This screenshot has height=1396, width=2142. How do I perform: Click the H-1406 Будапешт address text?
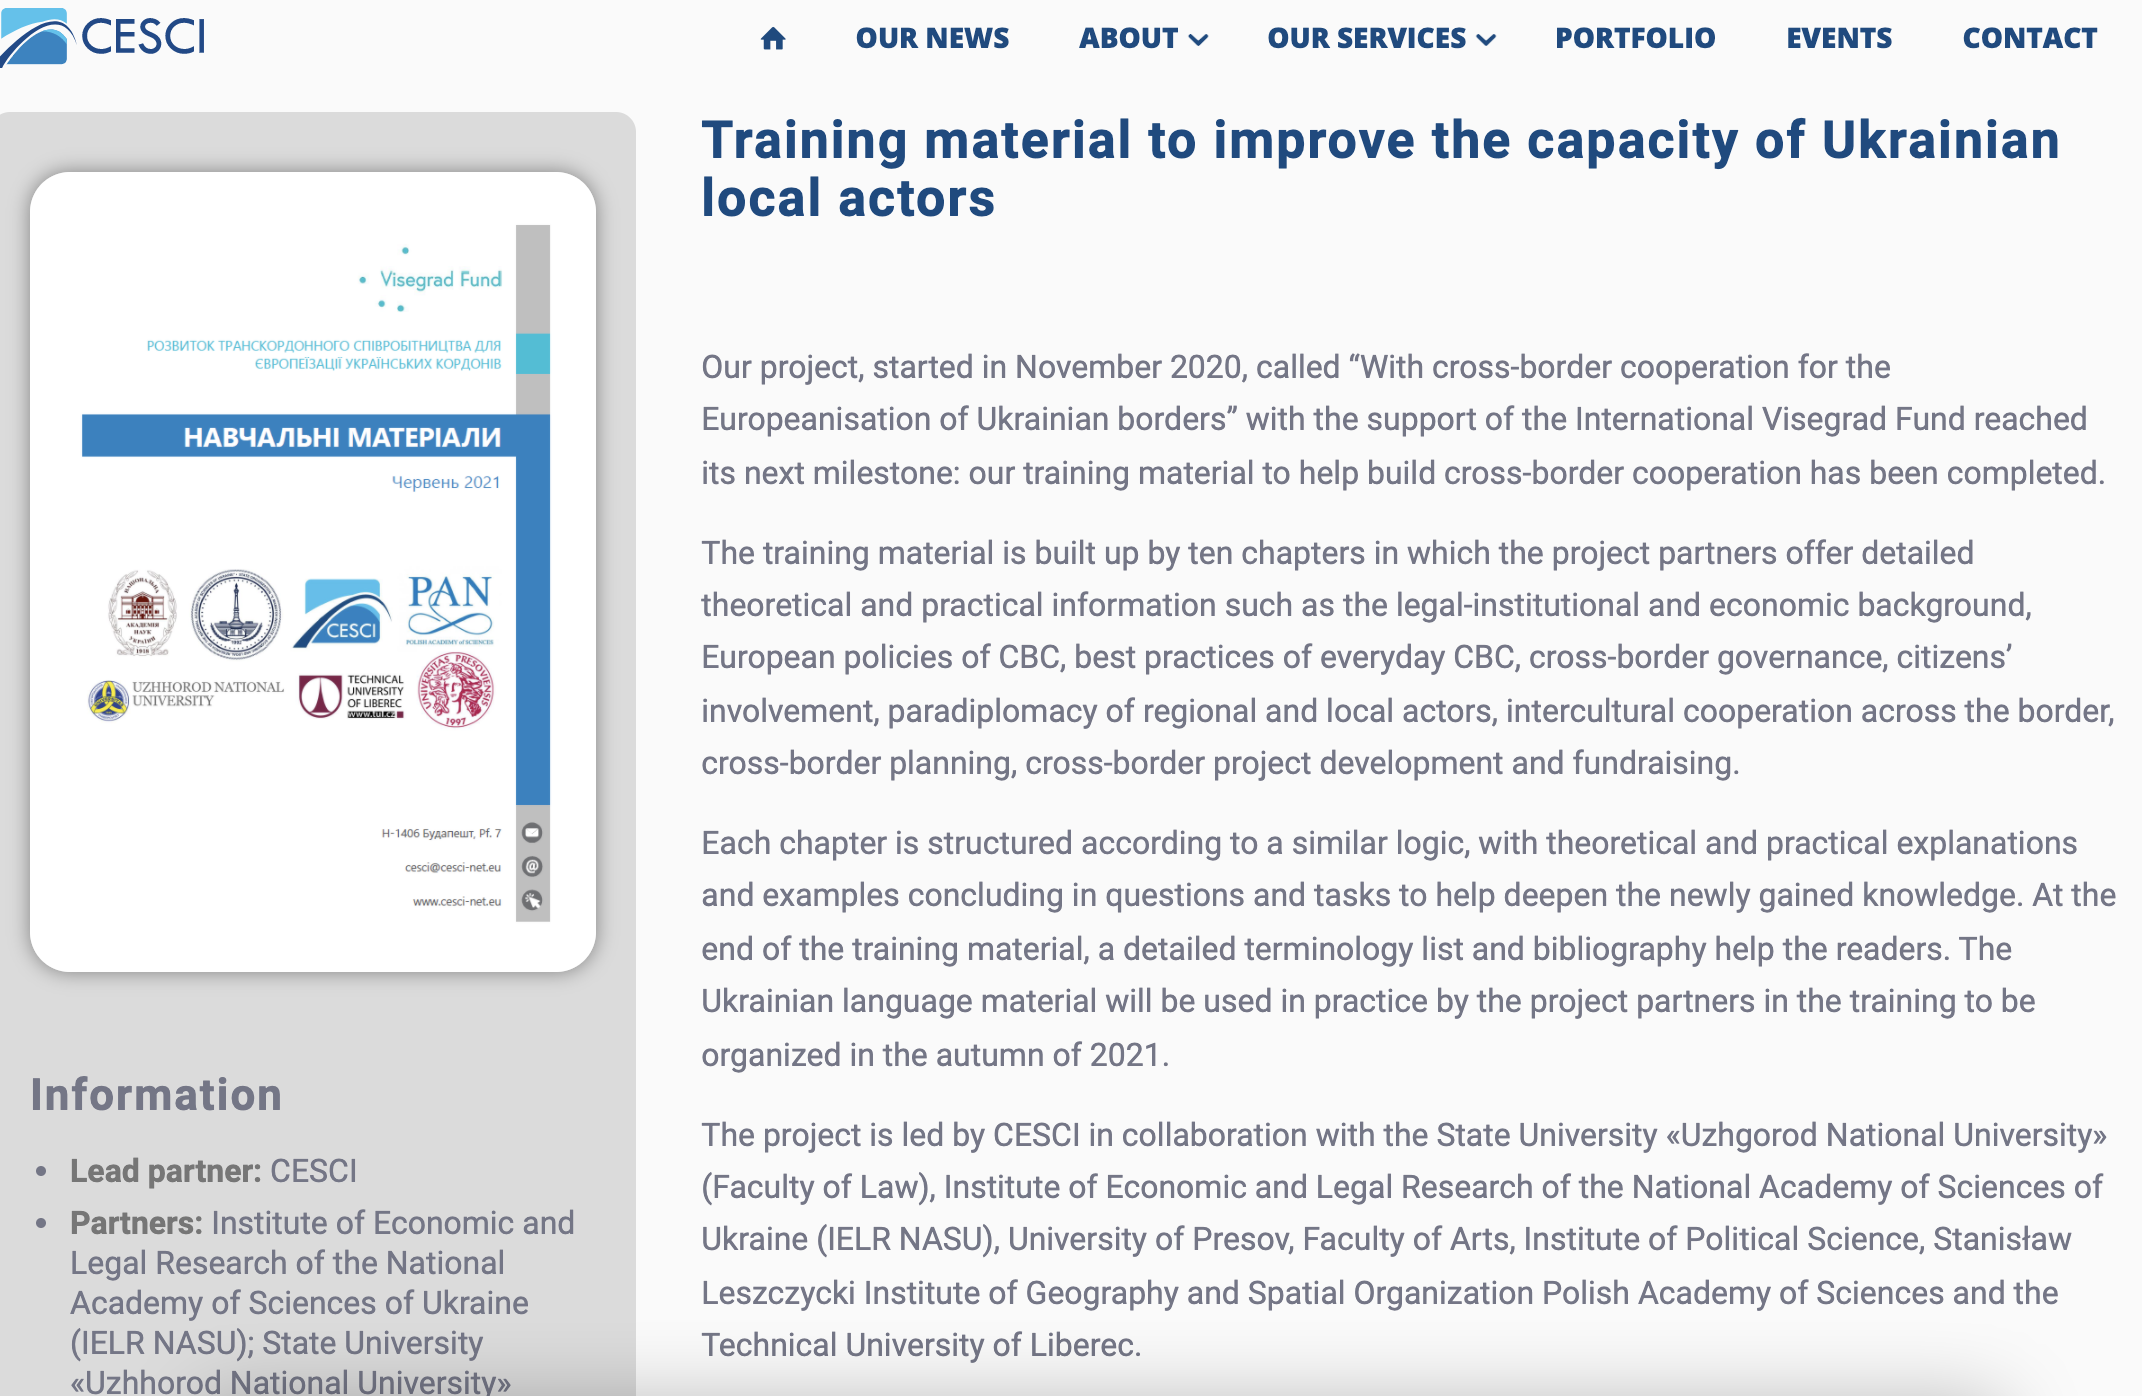(x=441, y=833)
